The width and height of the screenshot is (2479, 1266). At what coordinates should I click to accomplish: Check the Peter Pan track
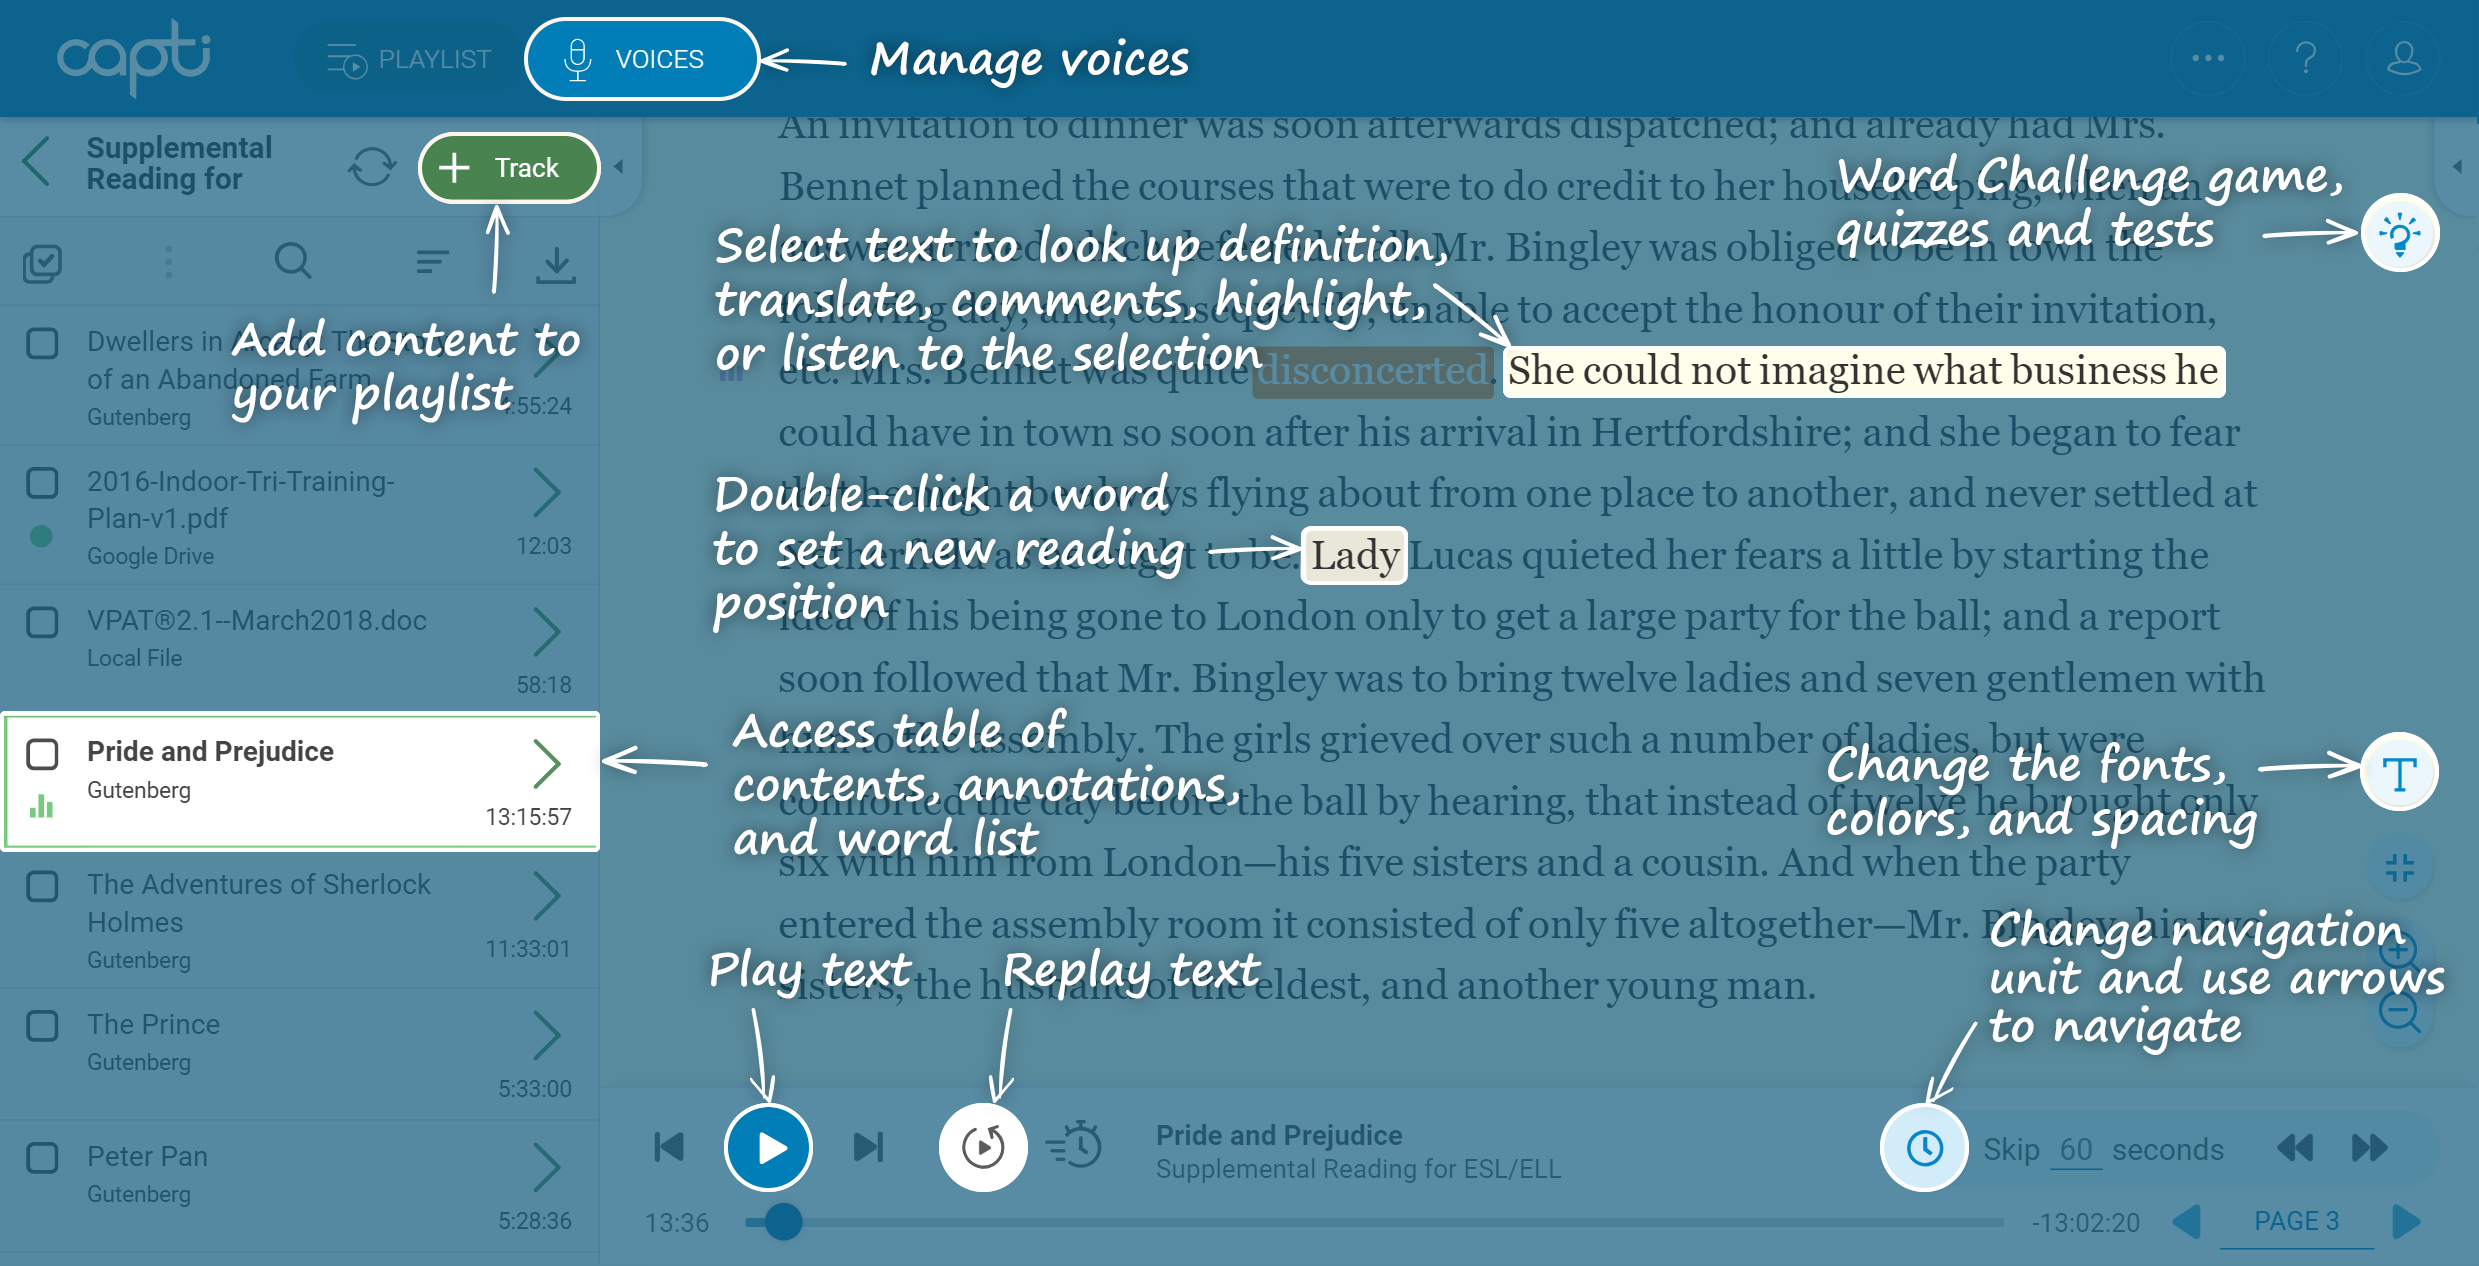(x=42, y=1158)
